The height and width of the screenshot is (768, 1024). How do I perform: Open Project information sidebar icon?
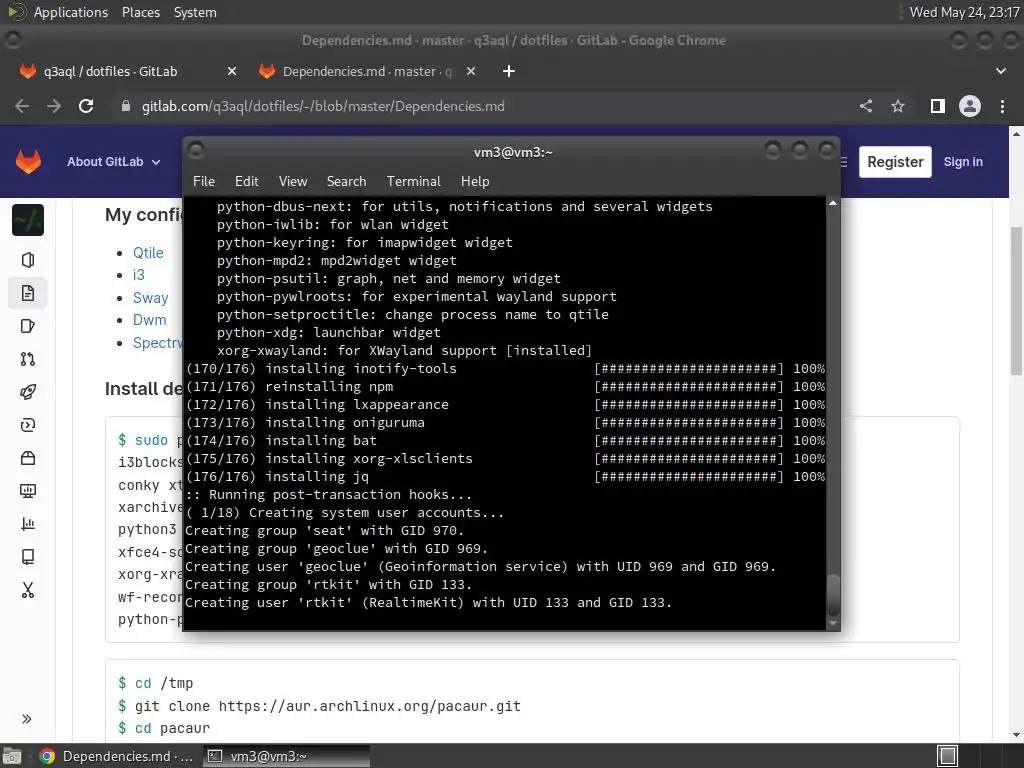point(28,260)
